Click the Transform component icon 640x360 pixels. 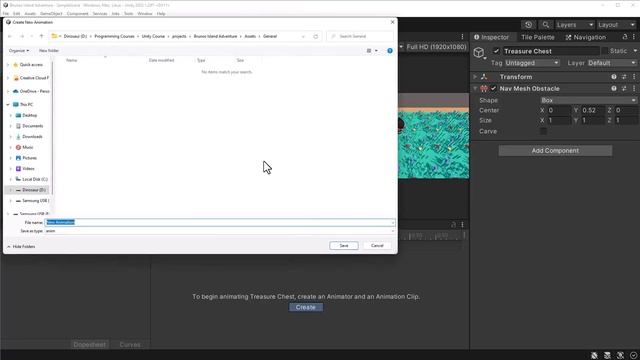coord(484,77)
